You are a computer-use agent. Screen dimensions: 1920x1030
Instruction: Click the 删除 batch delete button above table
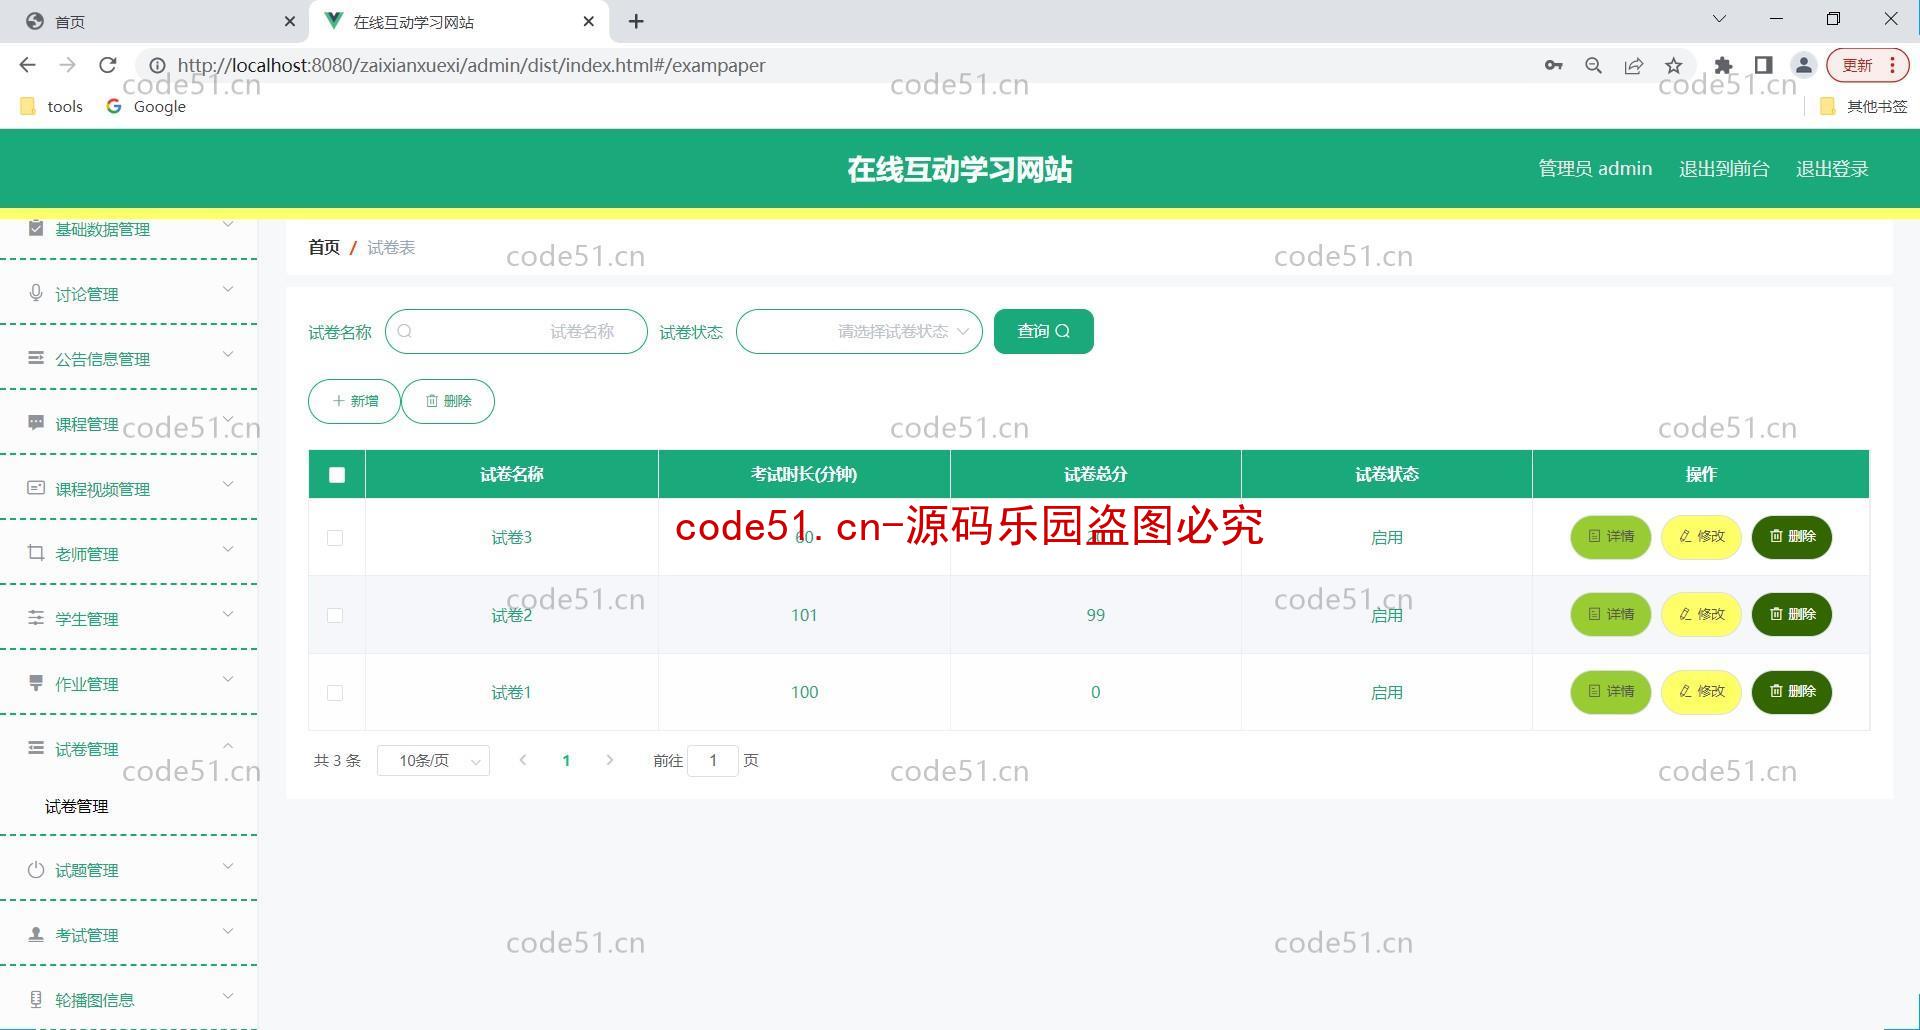tap(448, 401)
